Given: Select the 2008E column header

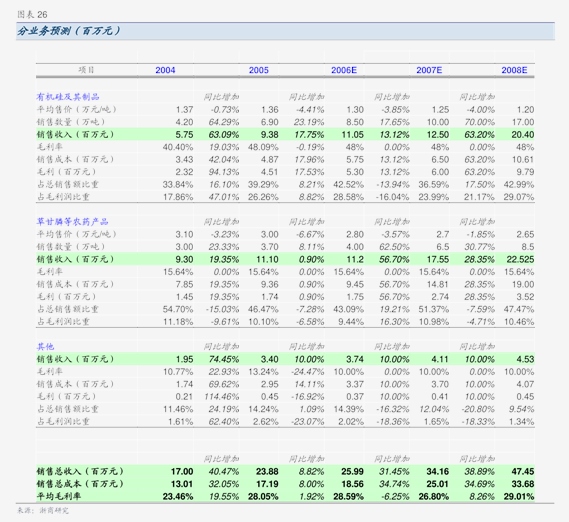Looking at the screenshot, I should tap(514, 70).
